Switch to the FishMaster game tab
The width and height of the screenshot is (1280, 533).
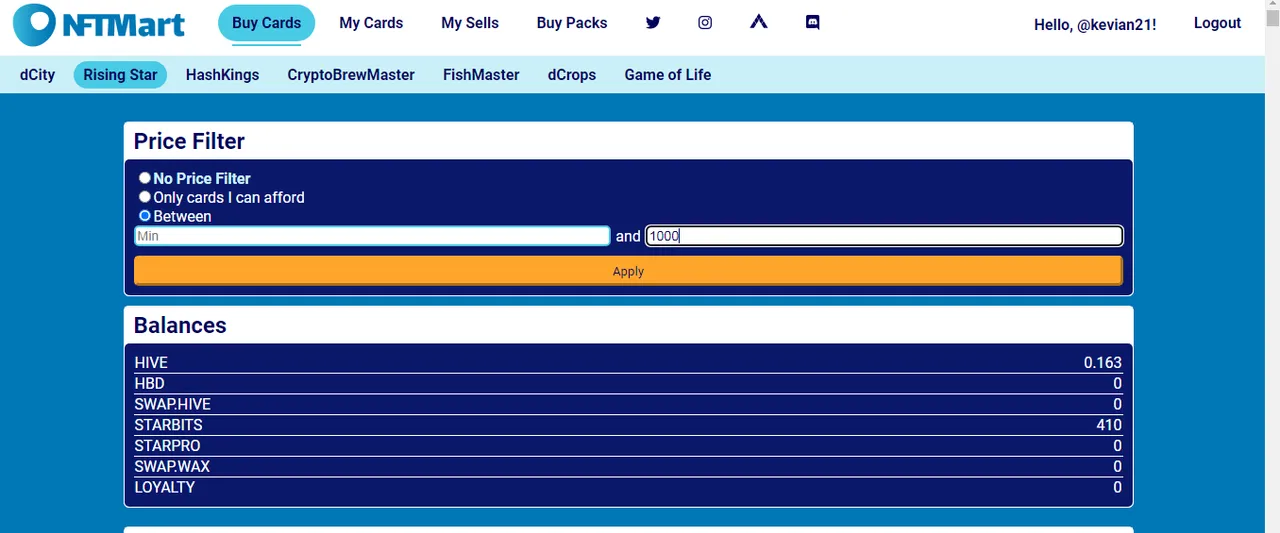(481, 75)
